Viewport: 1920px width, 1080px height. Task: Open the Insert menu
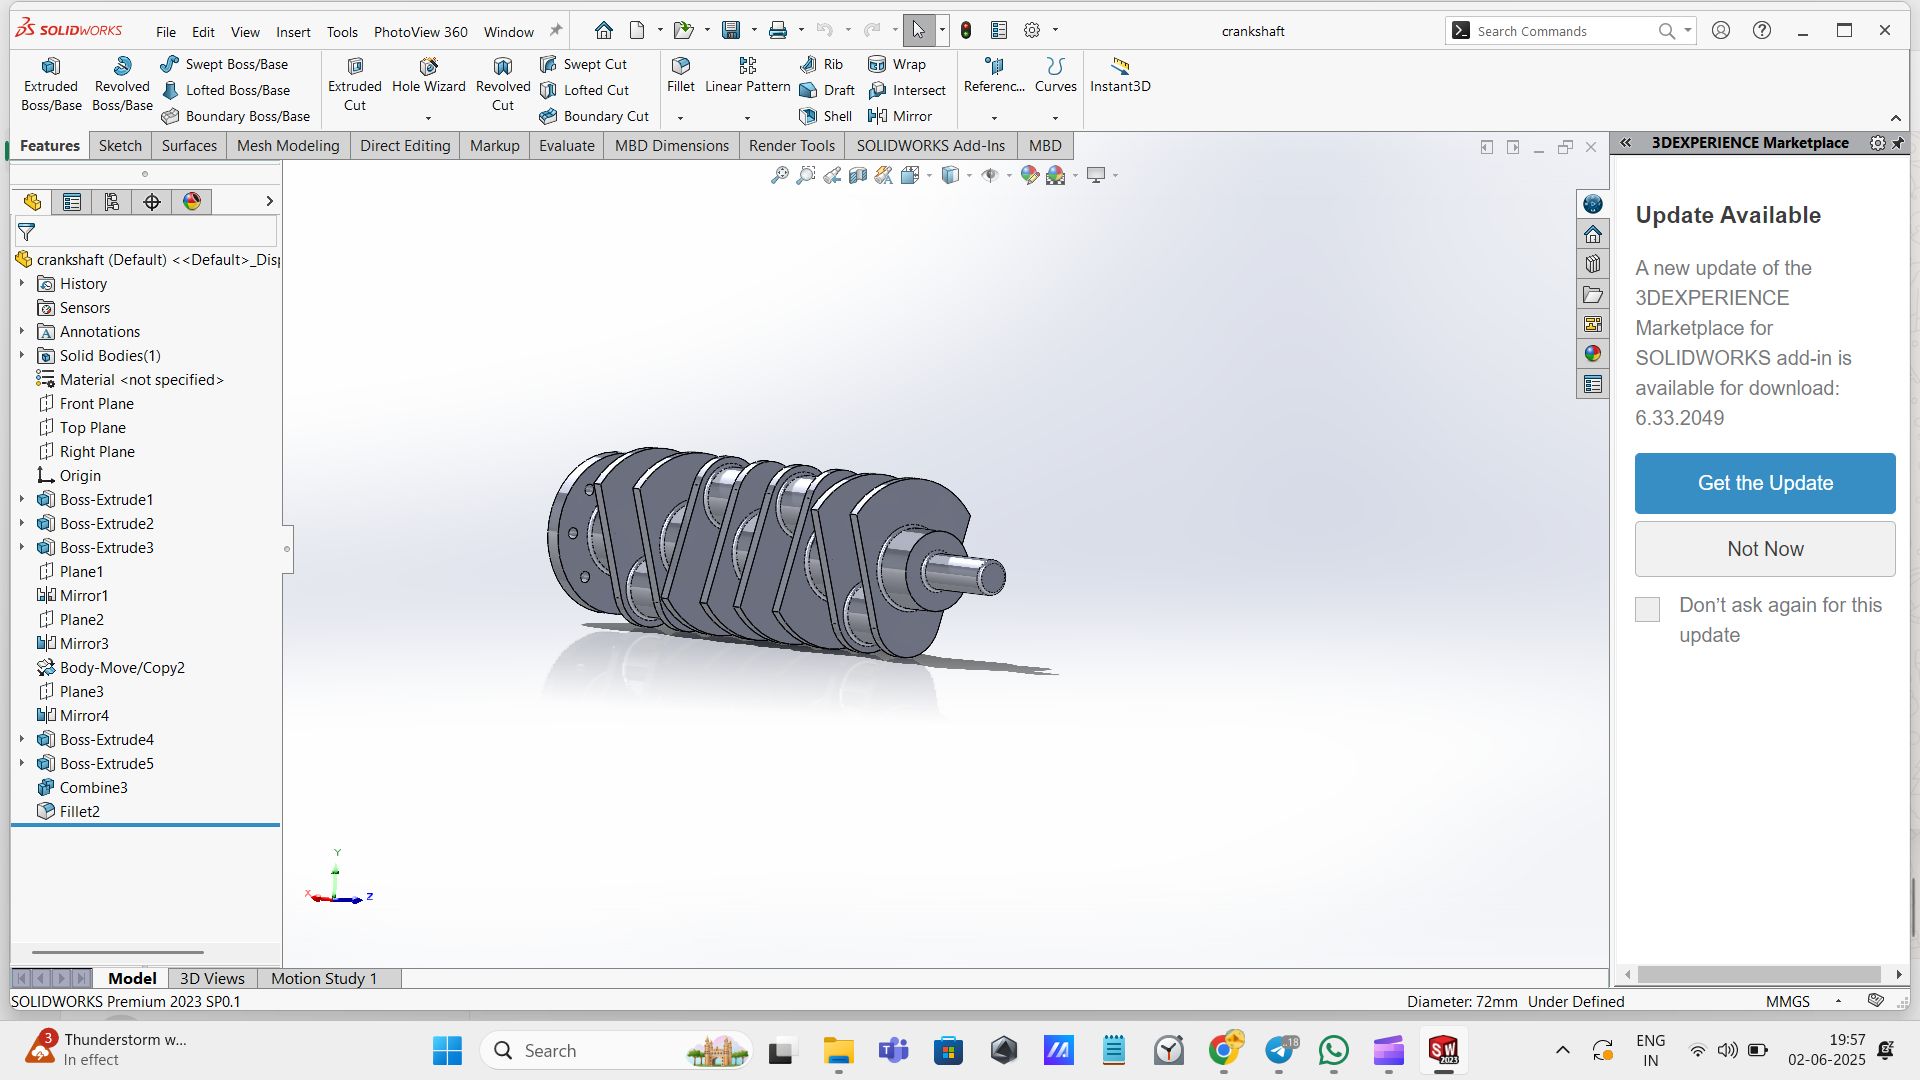point(293,32)
